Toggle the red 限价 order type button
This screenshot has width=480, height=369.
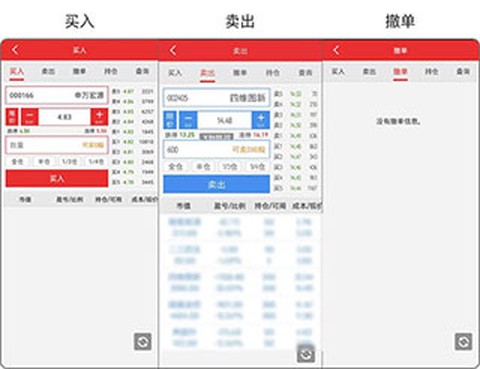pos(12,117)
